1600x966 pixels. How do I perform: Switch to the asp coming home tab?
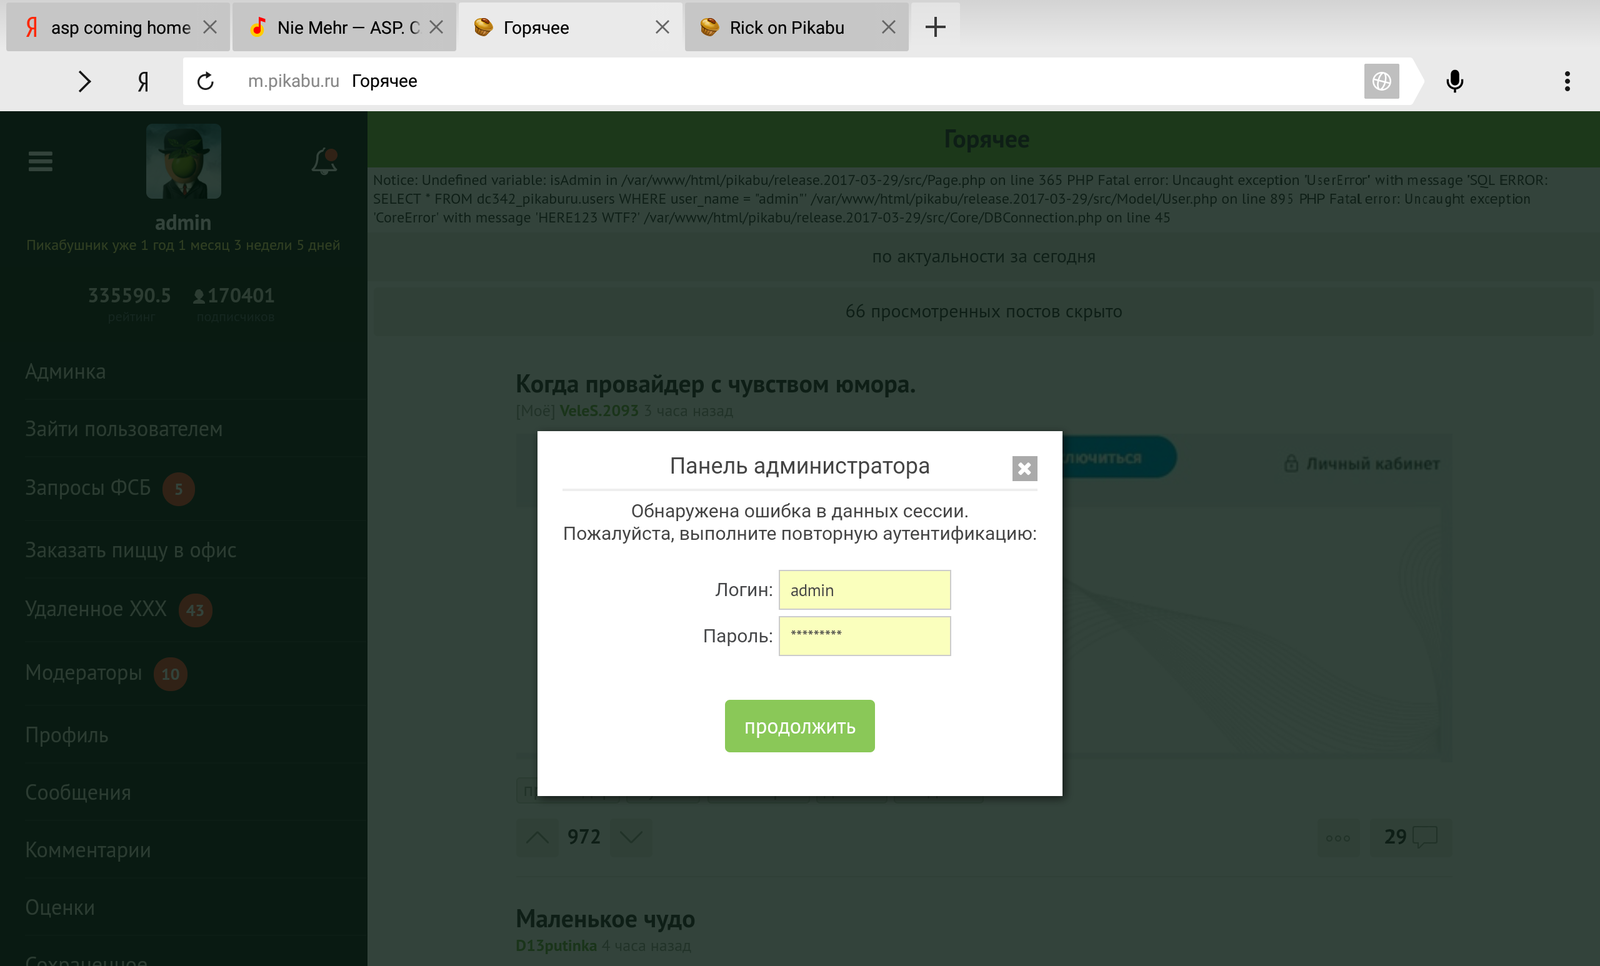[x=120, y=28]
